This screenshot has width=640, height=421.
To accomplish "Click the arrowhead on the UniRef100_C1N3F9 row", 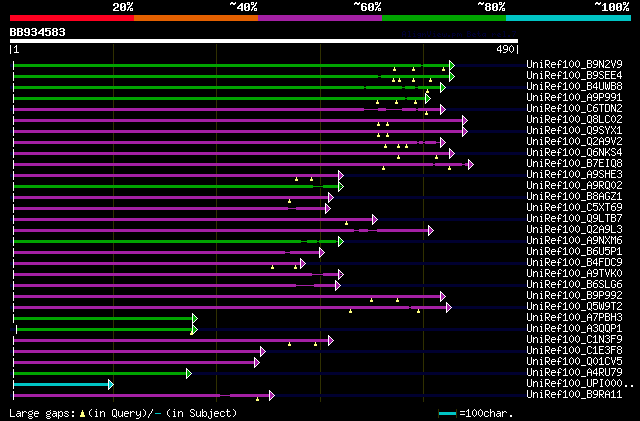I will (x=331, y=341).
